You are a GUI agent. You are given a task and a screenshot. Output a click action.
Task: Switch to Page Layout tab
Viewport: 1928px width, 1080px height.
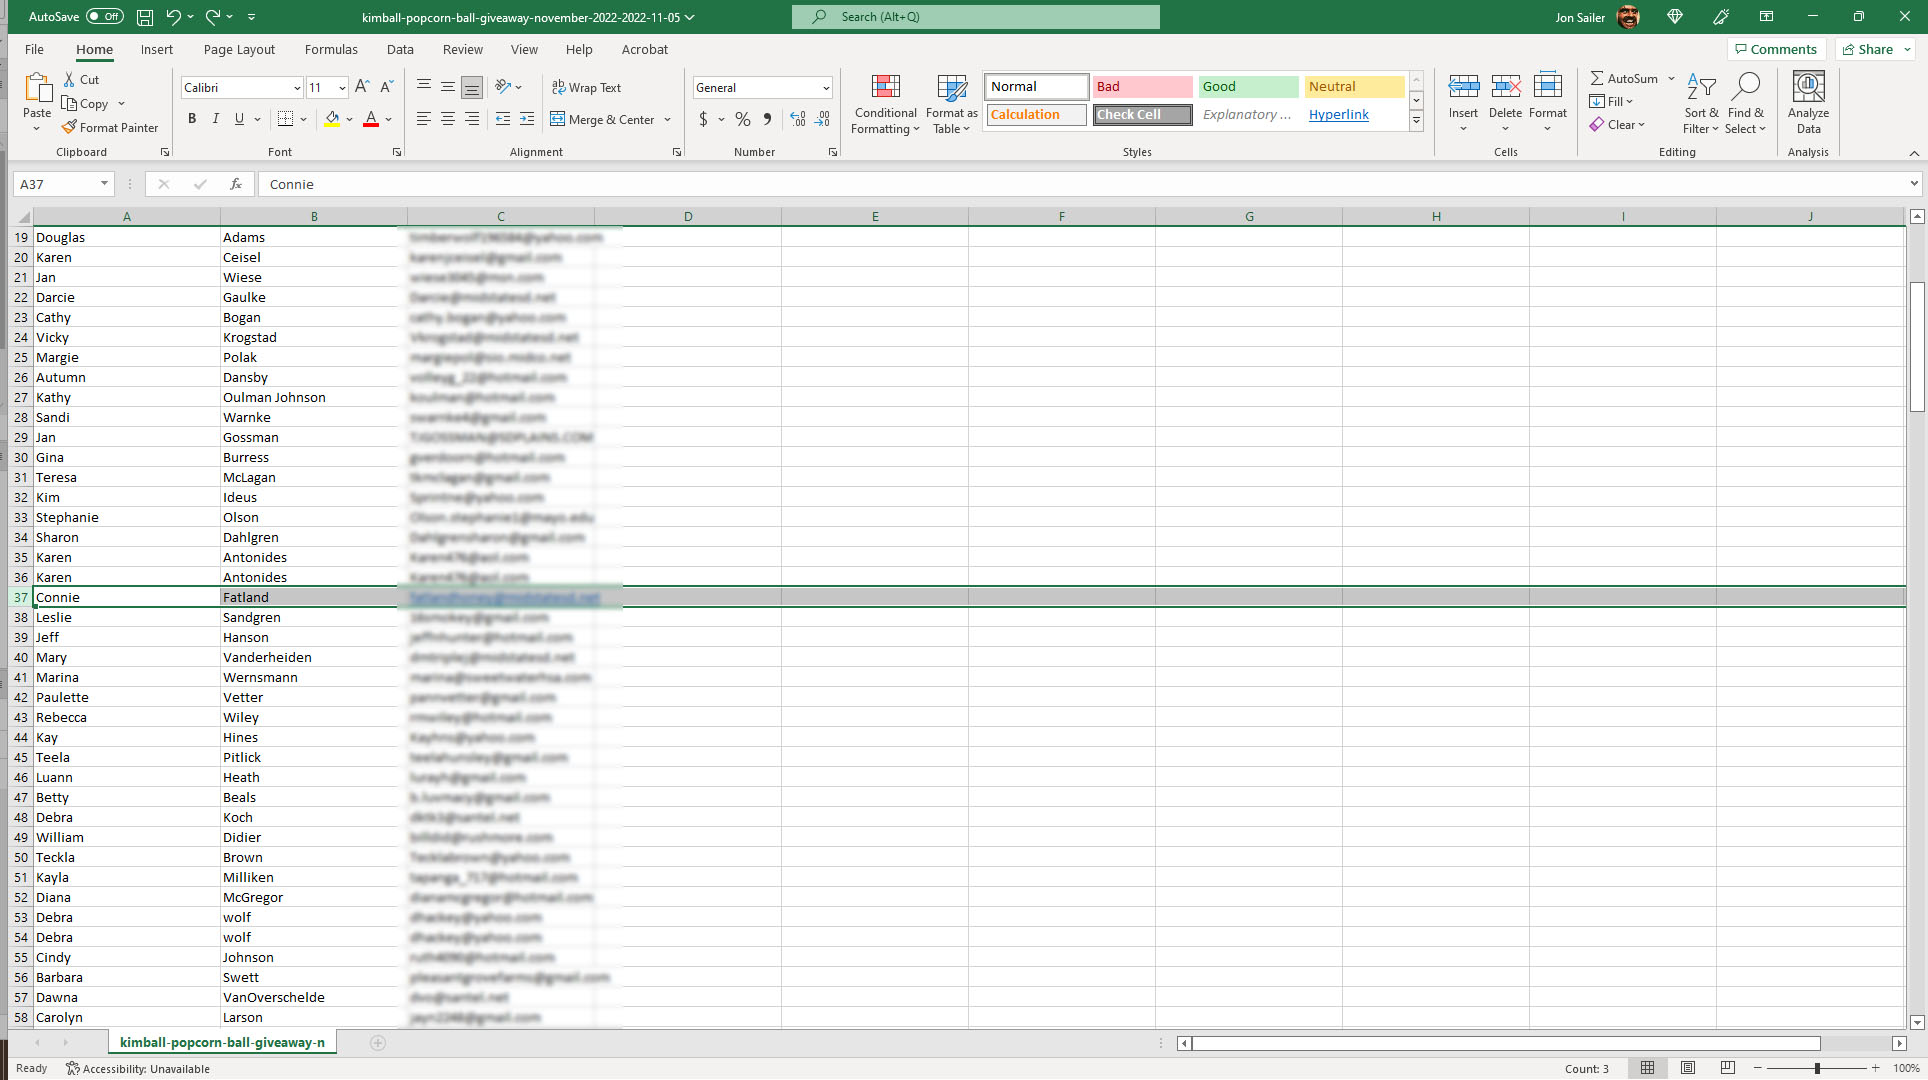[239, 49]
